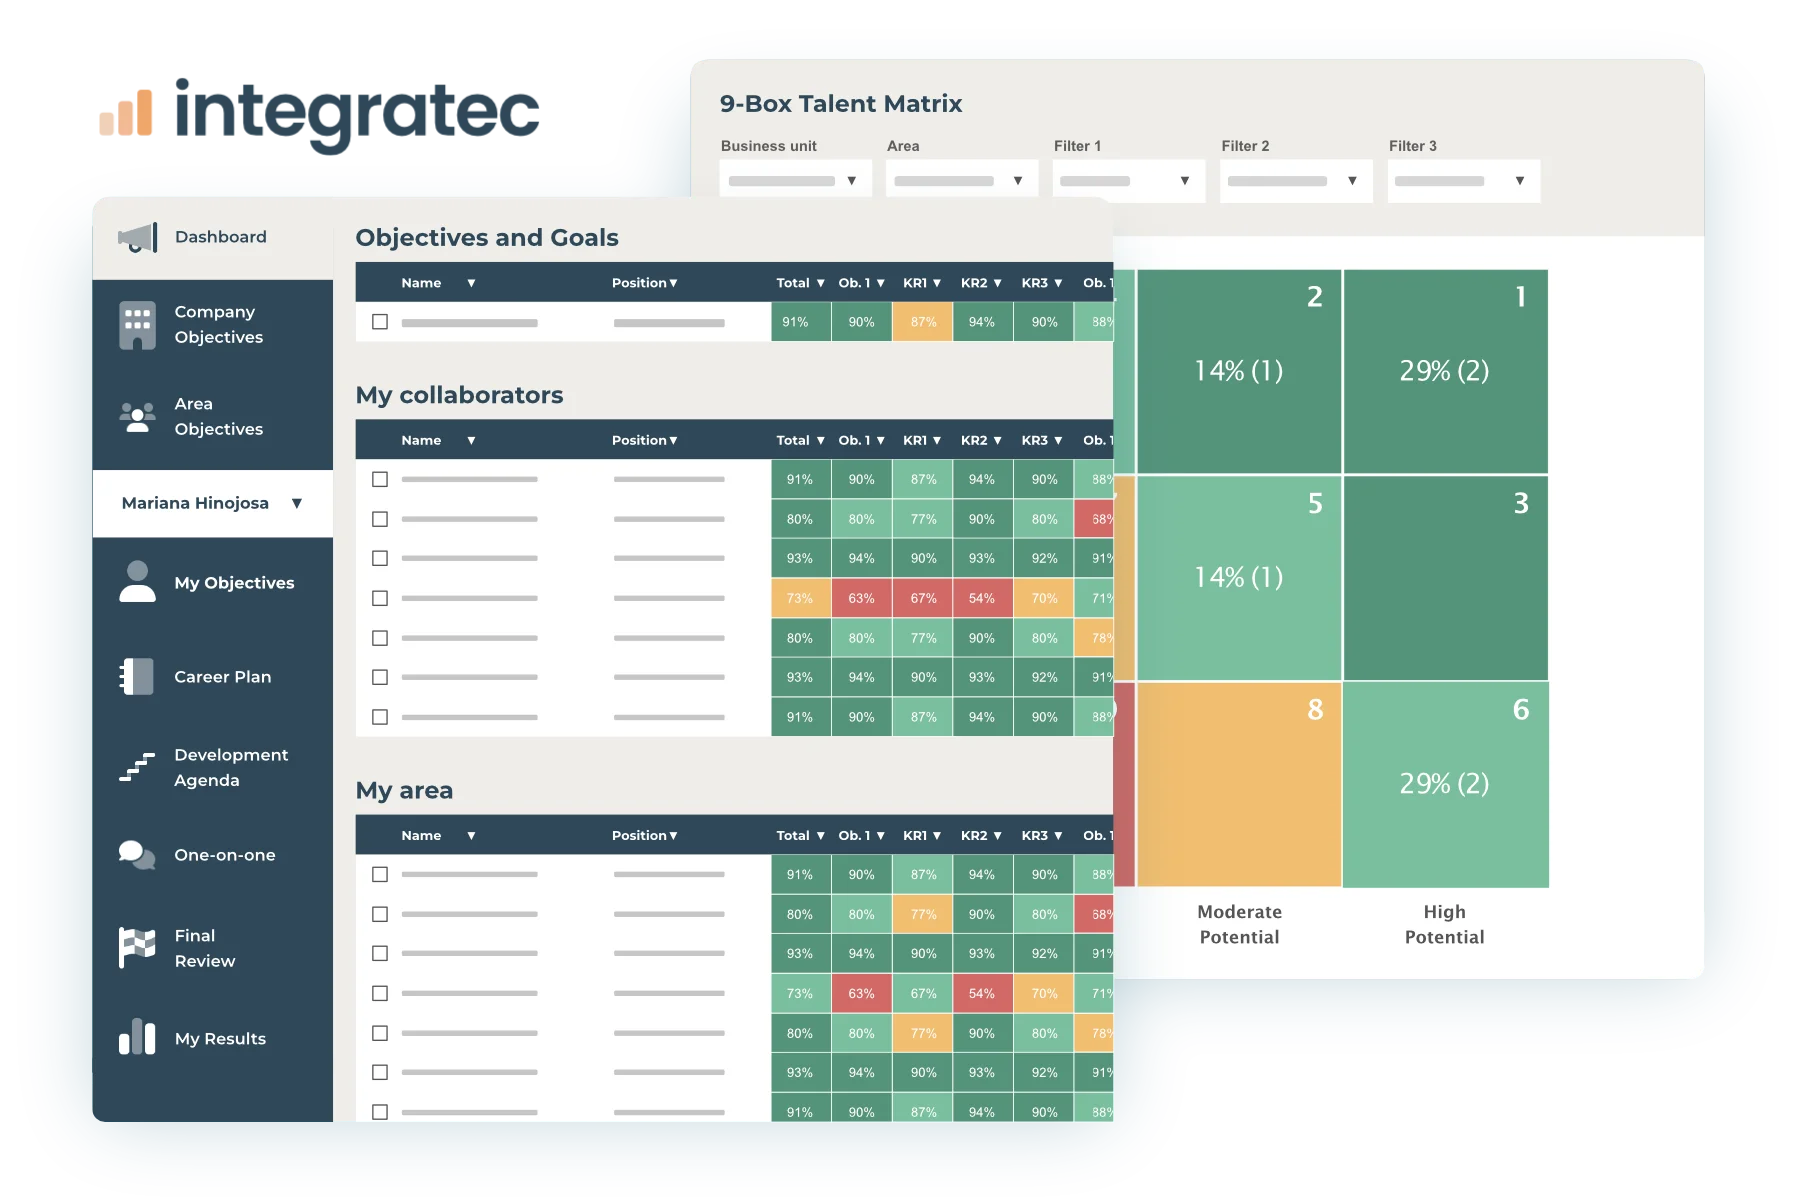Go to My Results menu item
Screen dimensions: 1800x1200
pyautogui.click(x=220, y=1039)
